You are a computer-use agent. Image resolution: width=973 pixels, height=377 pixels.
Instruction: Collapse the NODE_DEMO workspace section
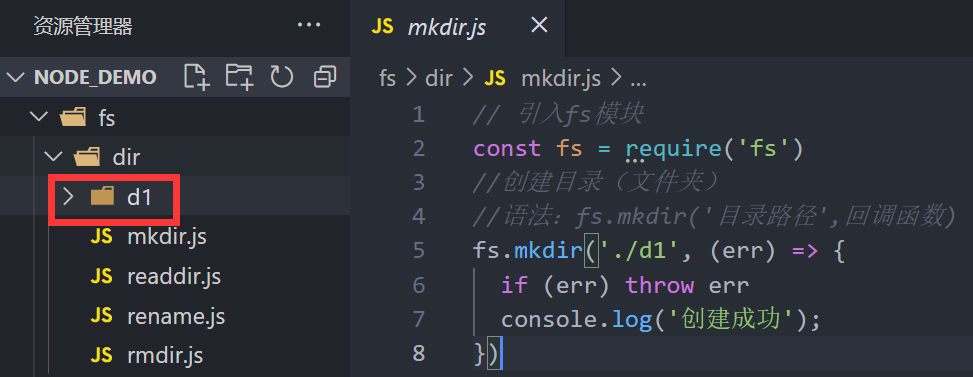pyautogui.click(x=16, y=78)
